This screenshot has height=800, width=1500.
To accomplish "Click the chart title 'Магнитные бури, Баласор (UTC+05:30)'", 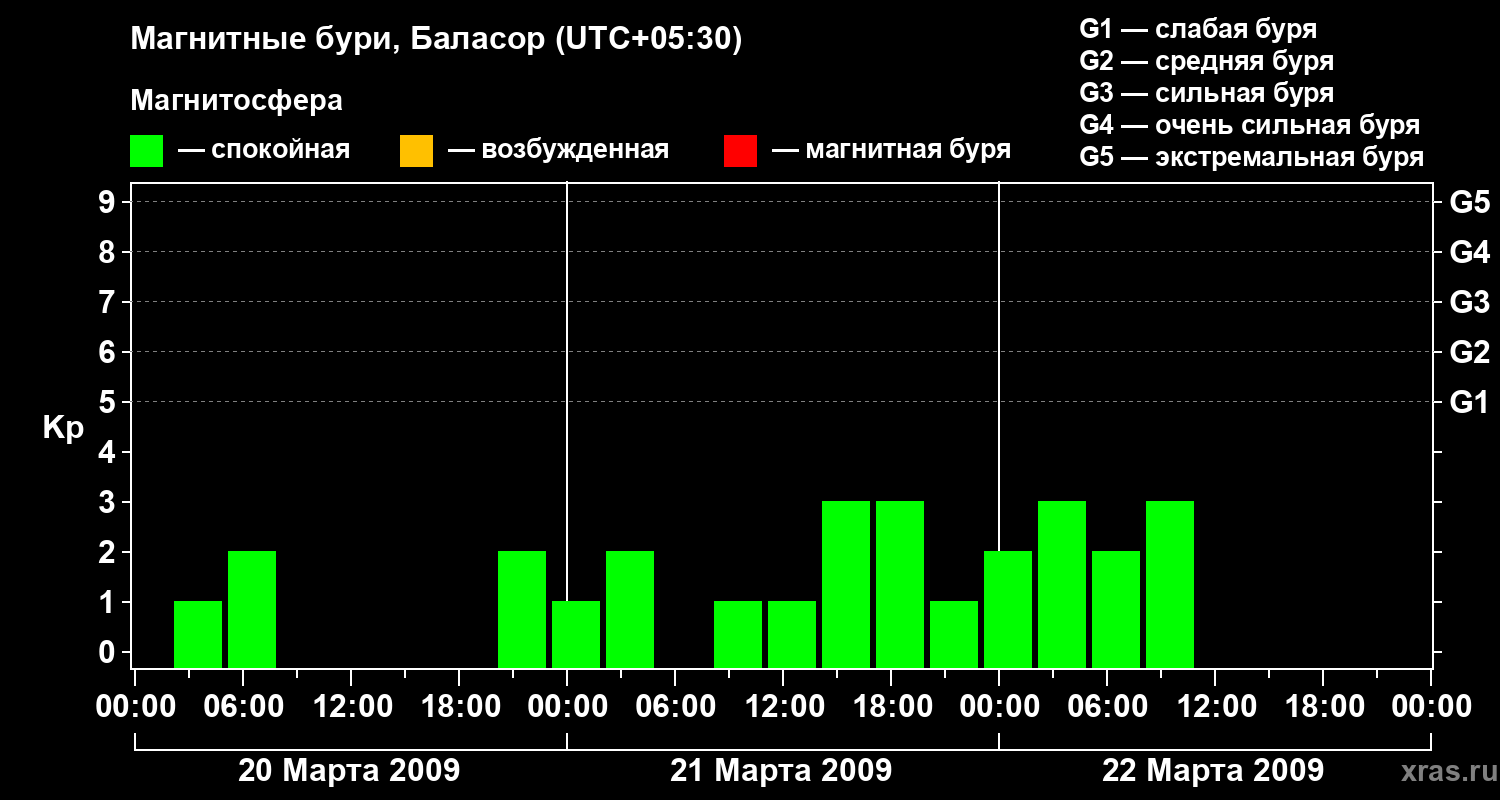I will pos(436,40).
